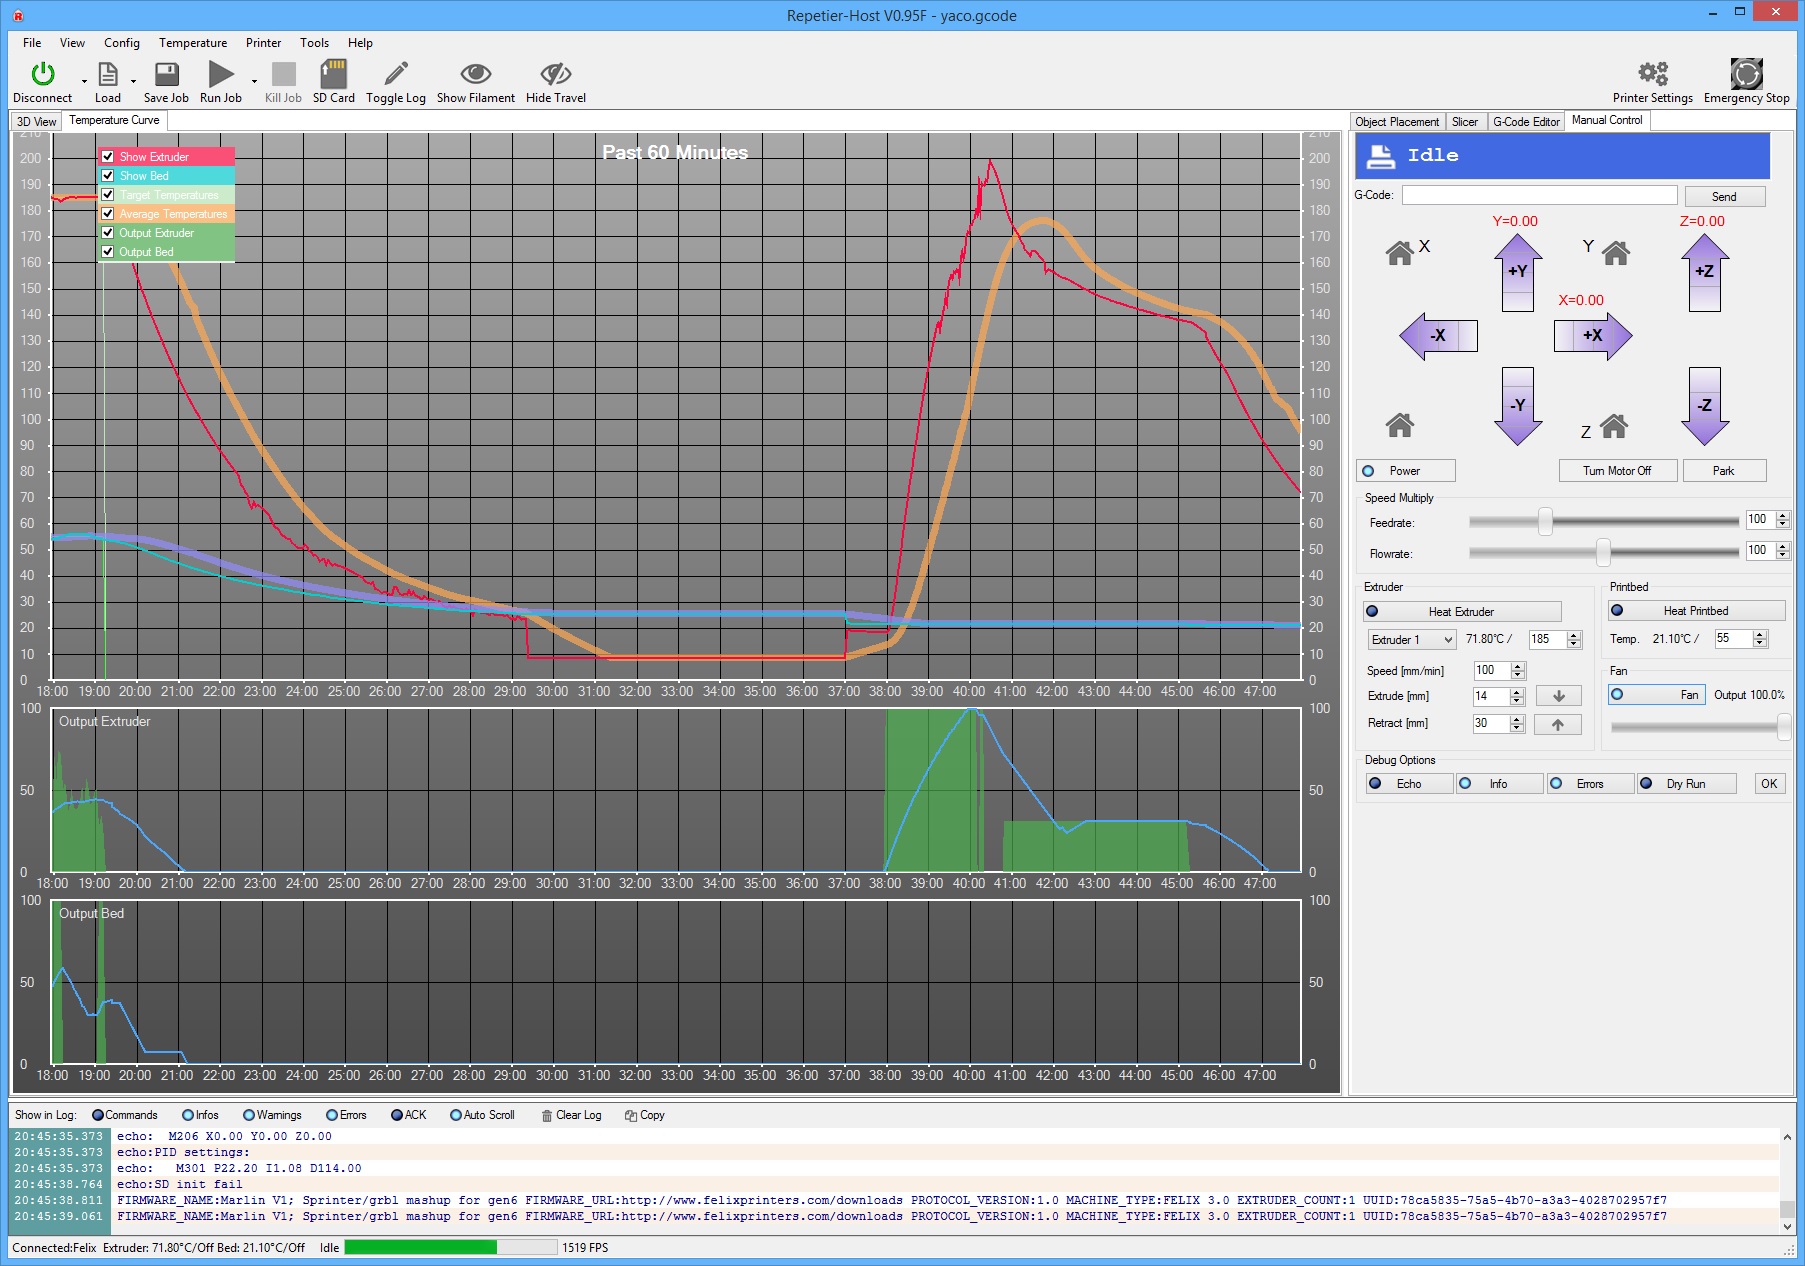This screenshot has height=1266, width=1805.
Task: Home the X axis
Action: pos(1400,253)
